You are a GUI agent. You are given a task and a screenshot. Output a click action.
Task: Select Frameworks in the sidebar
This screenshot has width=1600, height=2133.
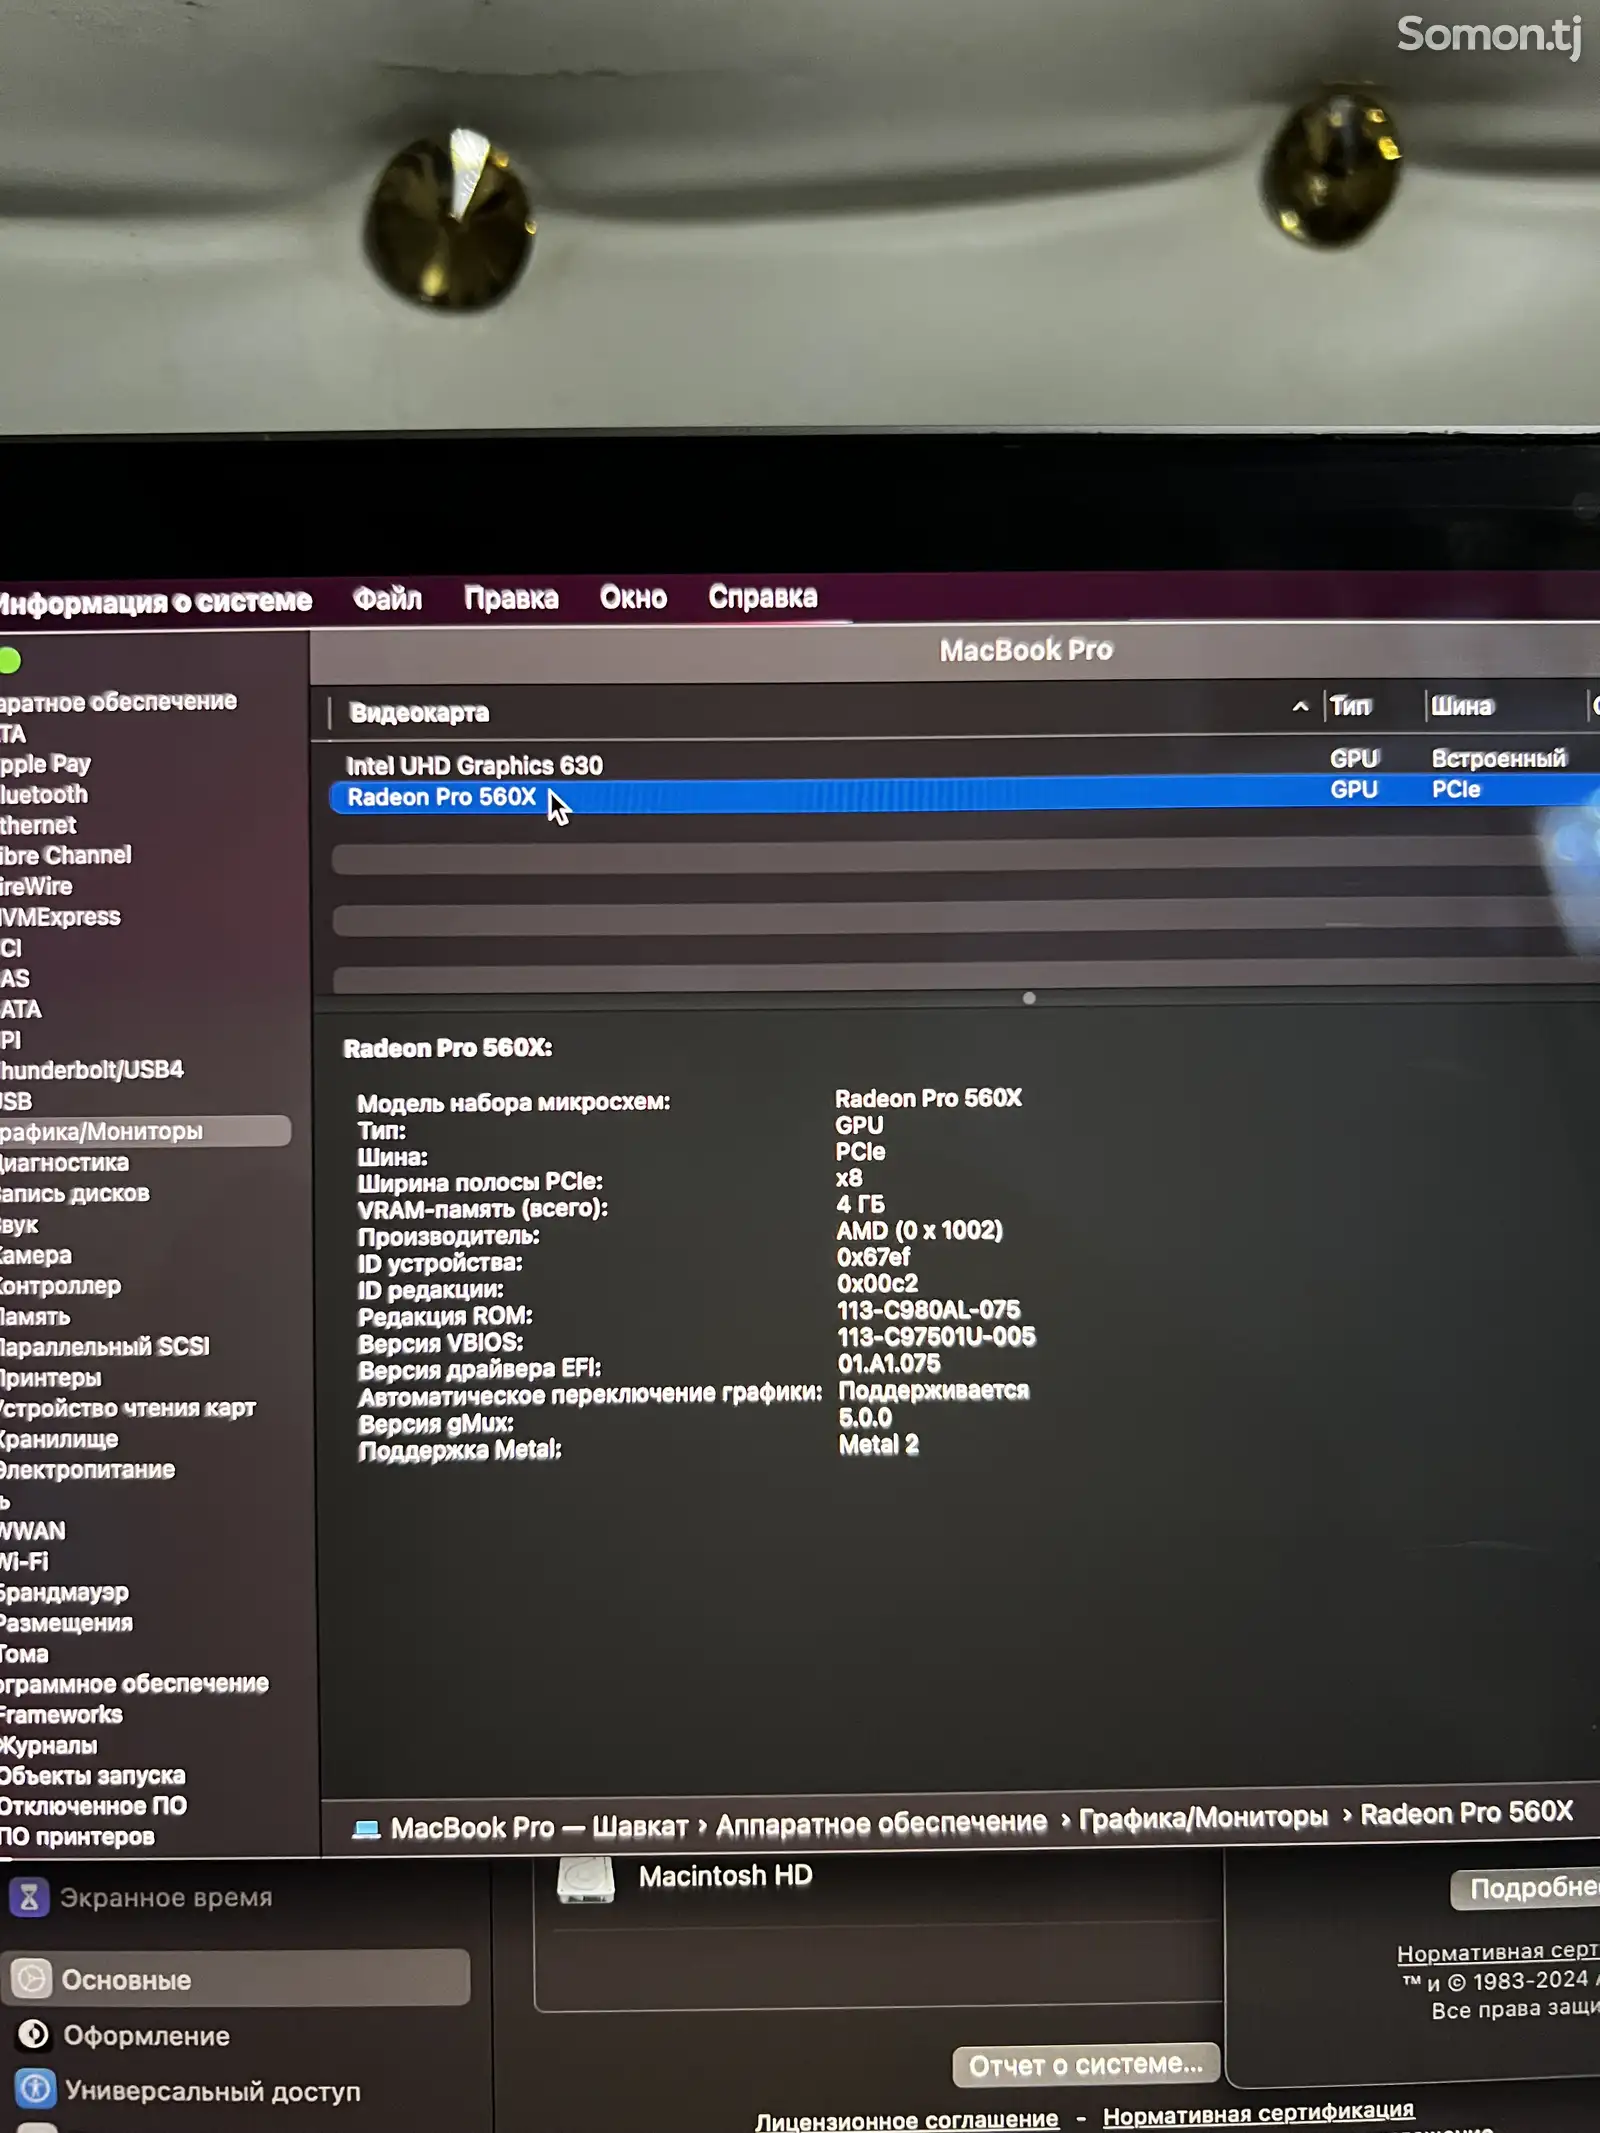coord(61,1715)
